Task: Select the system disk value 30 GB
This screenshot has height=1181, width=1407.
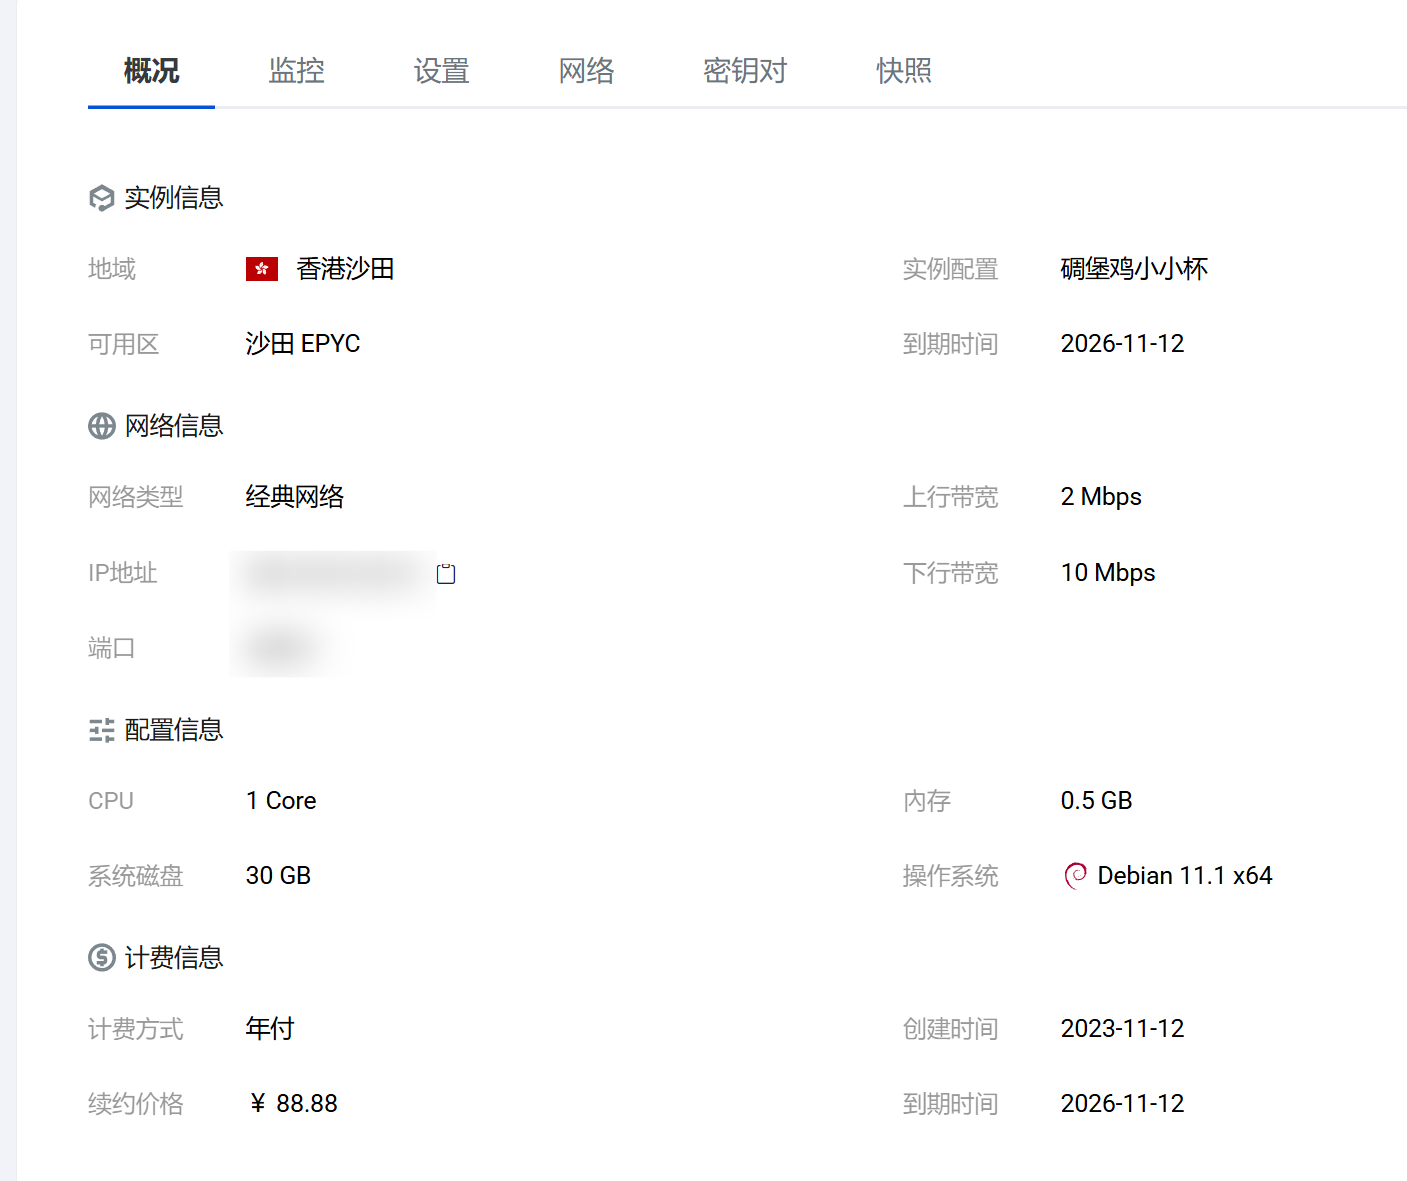Action: click(x=278, y=876)
